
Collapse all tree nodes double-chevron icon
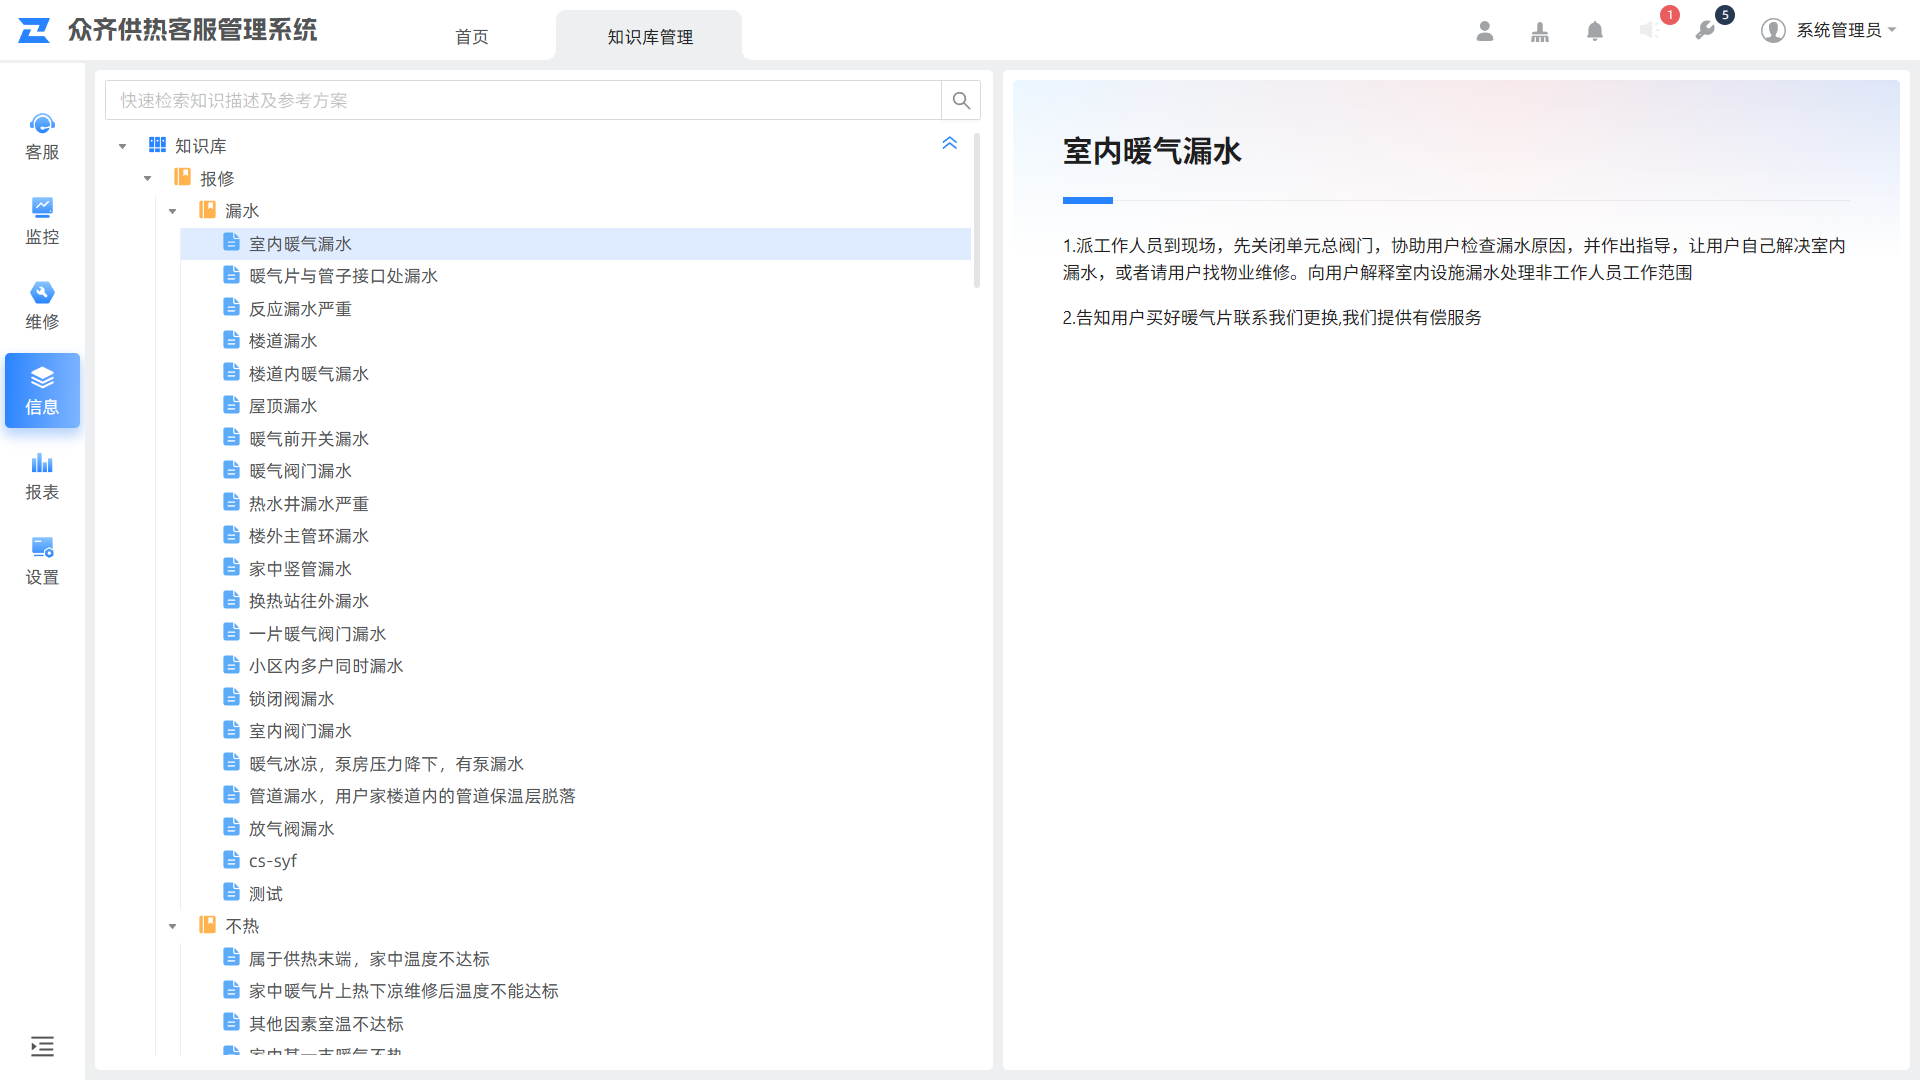[x=950, y=144]
